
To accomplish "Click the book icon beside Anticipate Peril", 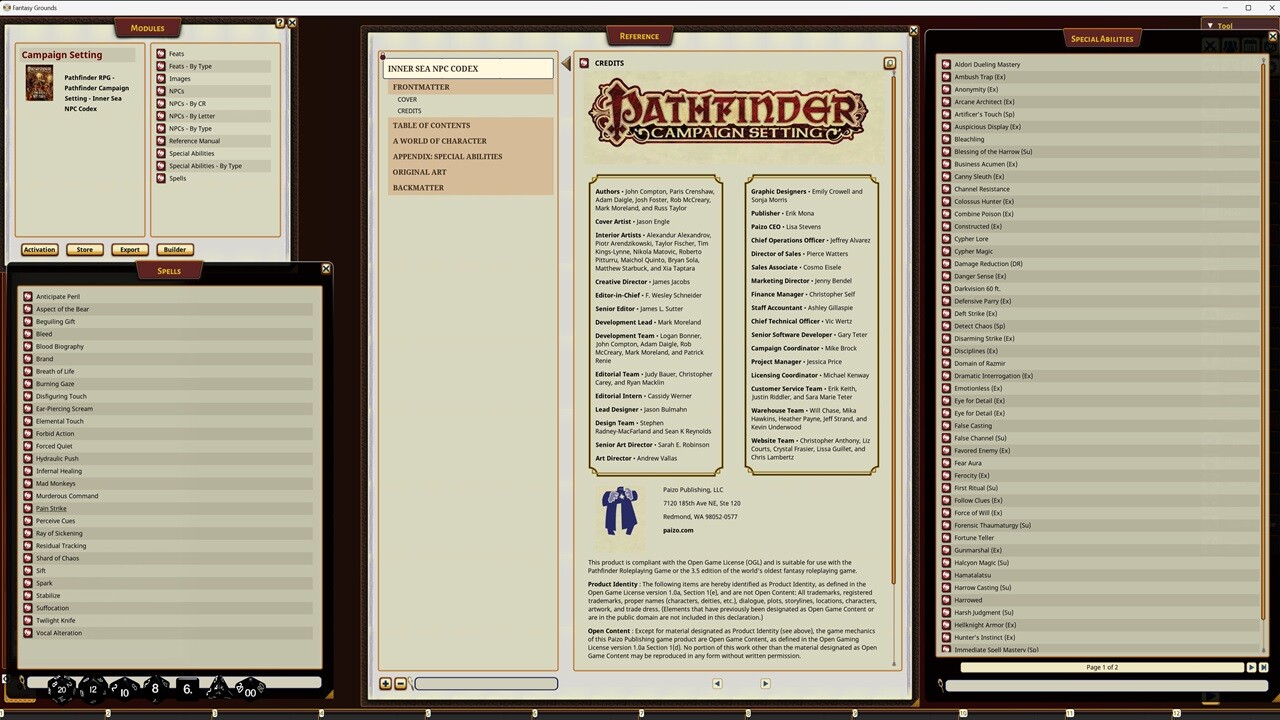I will (27, 296).
